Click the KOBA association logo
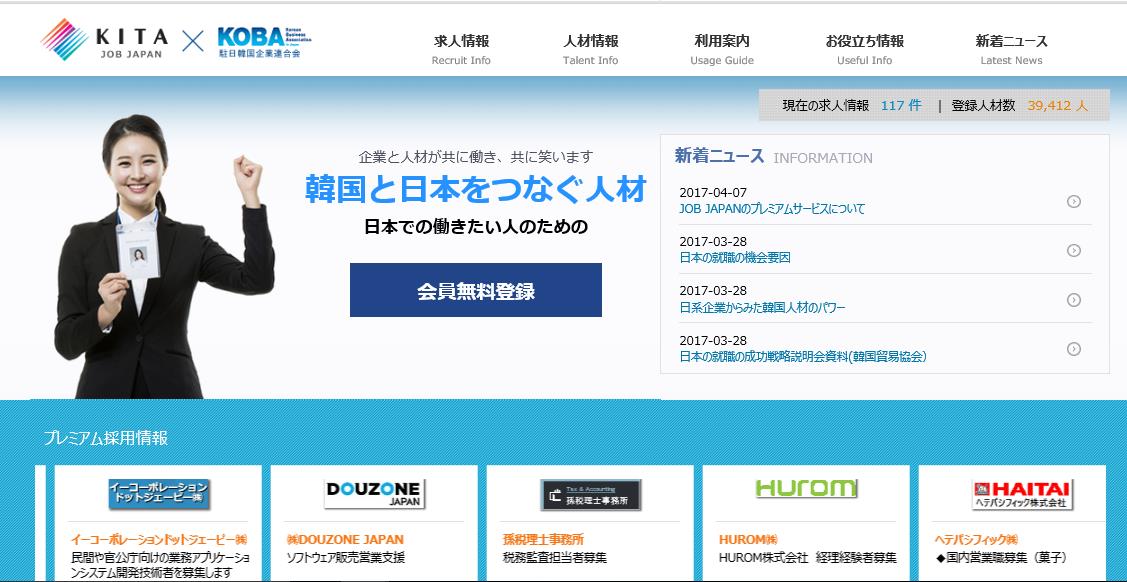This screenshot has height=582, width=1127. point(264,42)
